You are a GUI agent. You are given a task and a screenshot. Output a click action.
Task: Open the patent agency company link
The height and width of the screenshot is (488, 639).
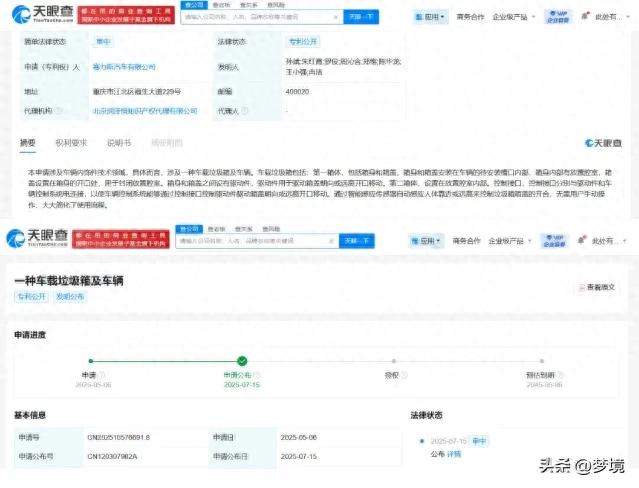coord(145,111)
